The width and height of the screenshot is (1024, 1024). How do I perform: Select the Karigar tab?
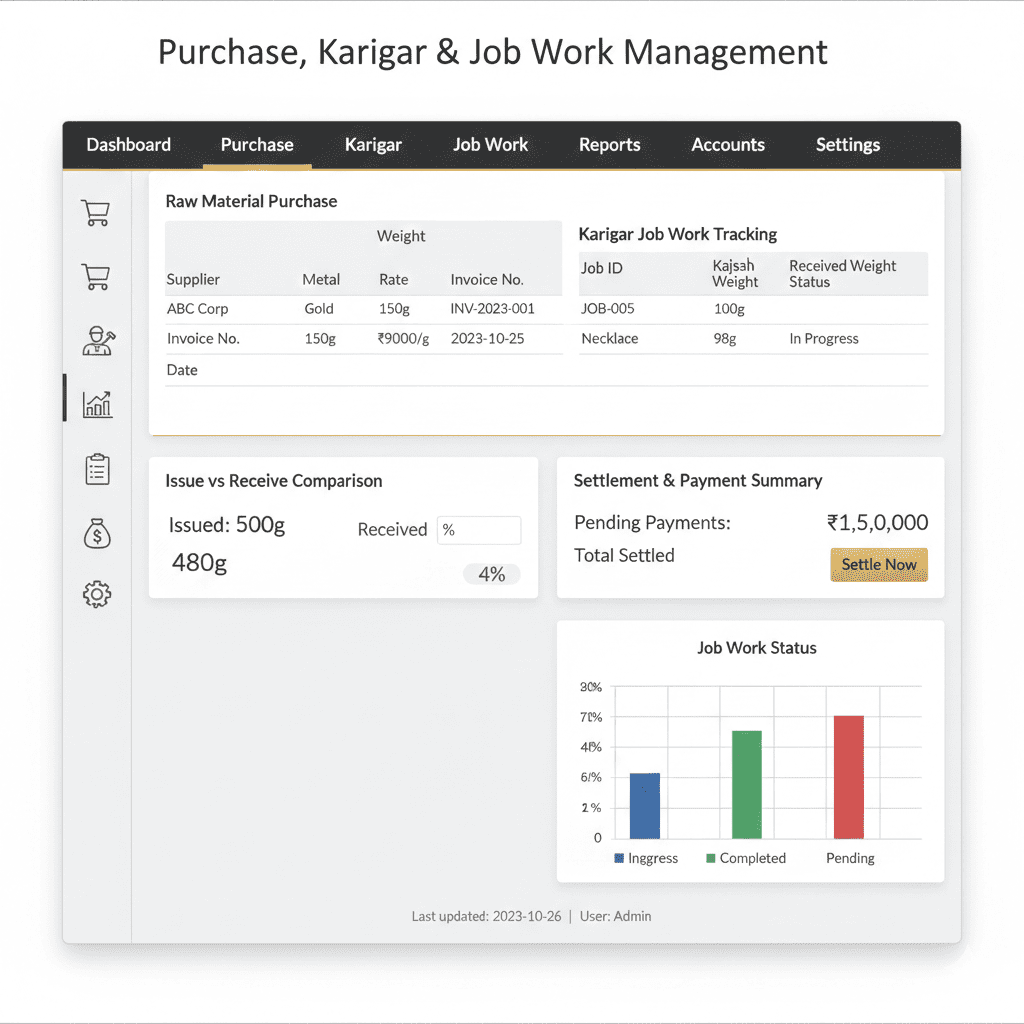click(x=372, y=145)
